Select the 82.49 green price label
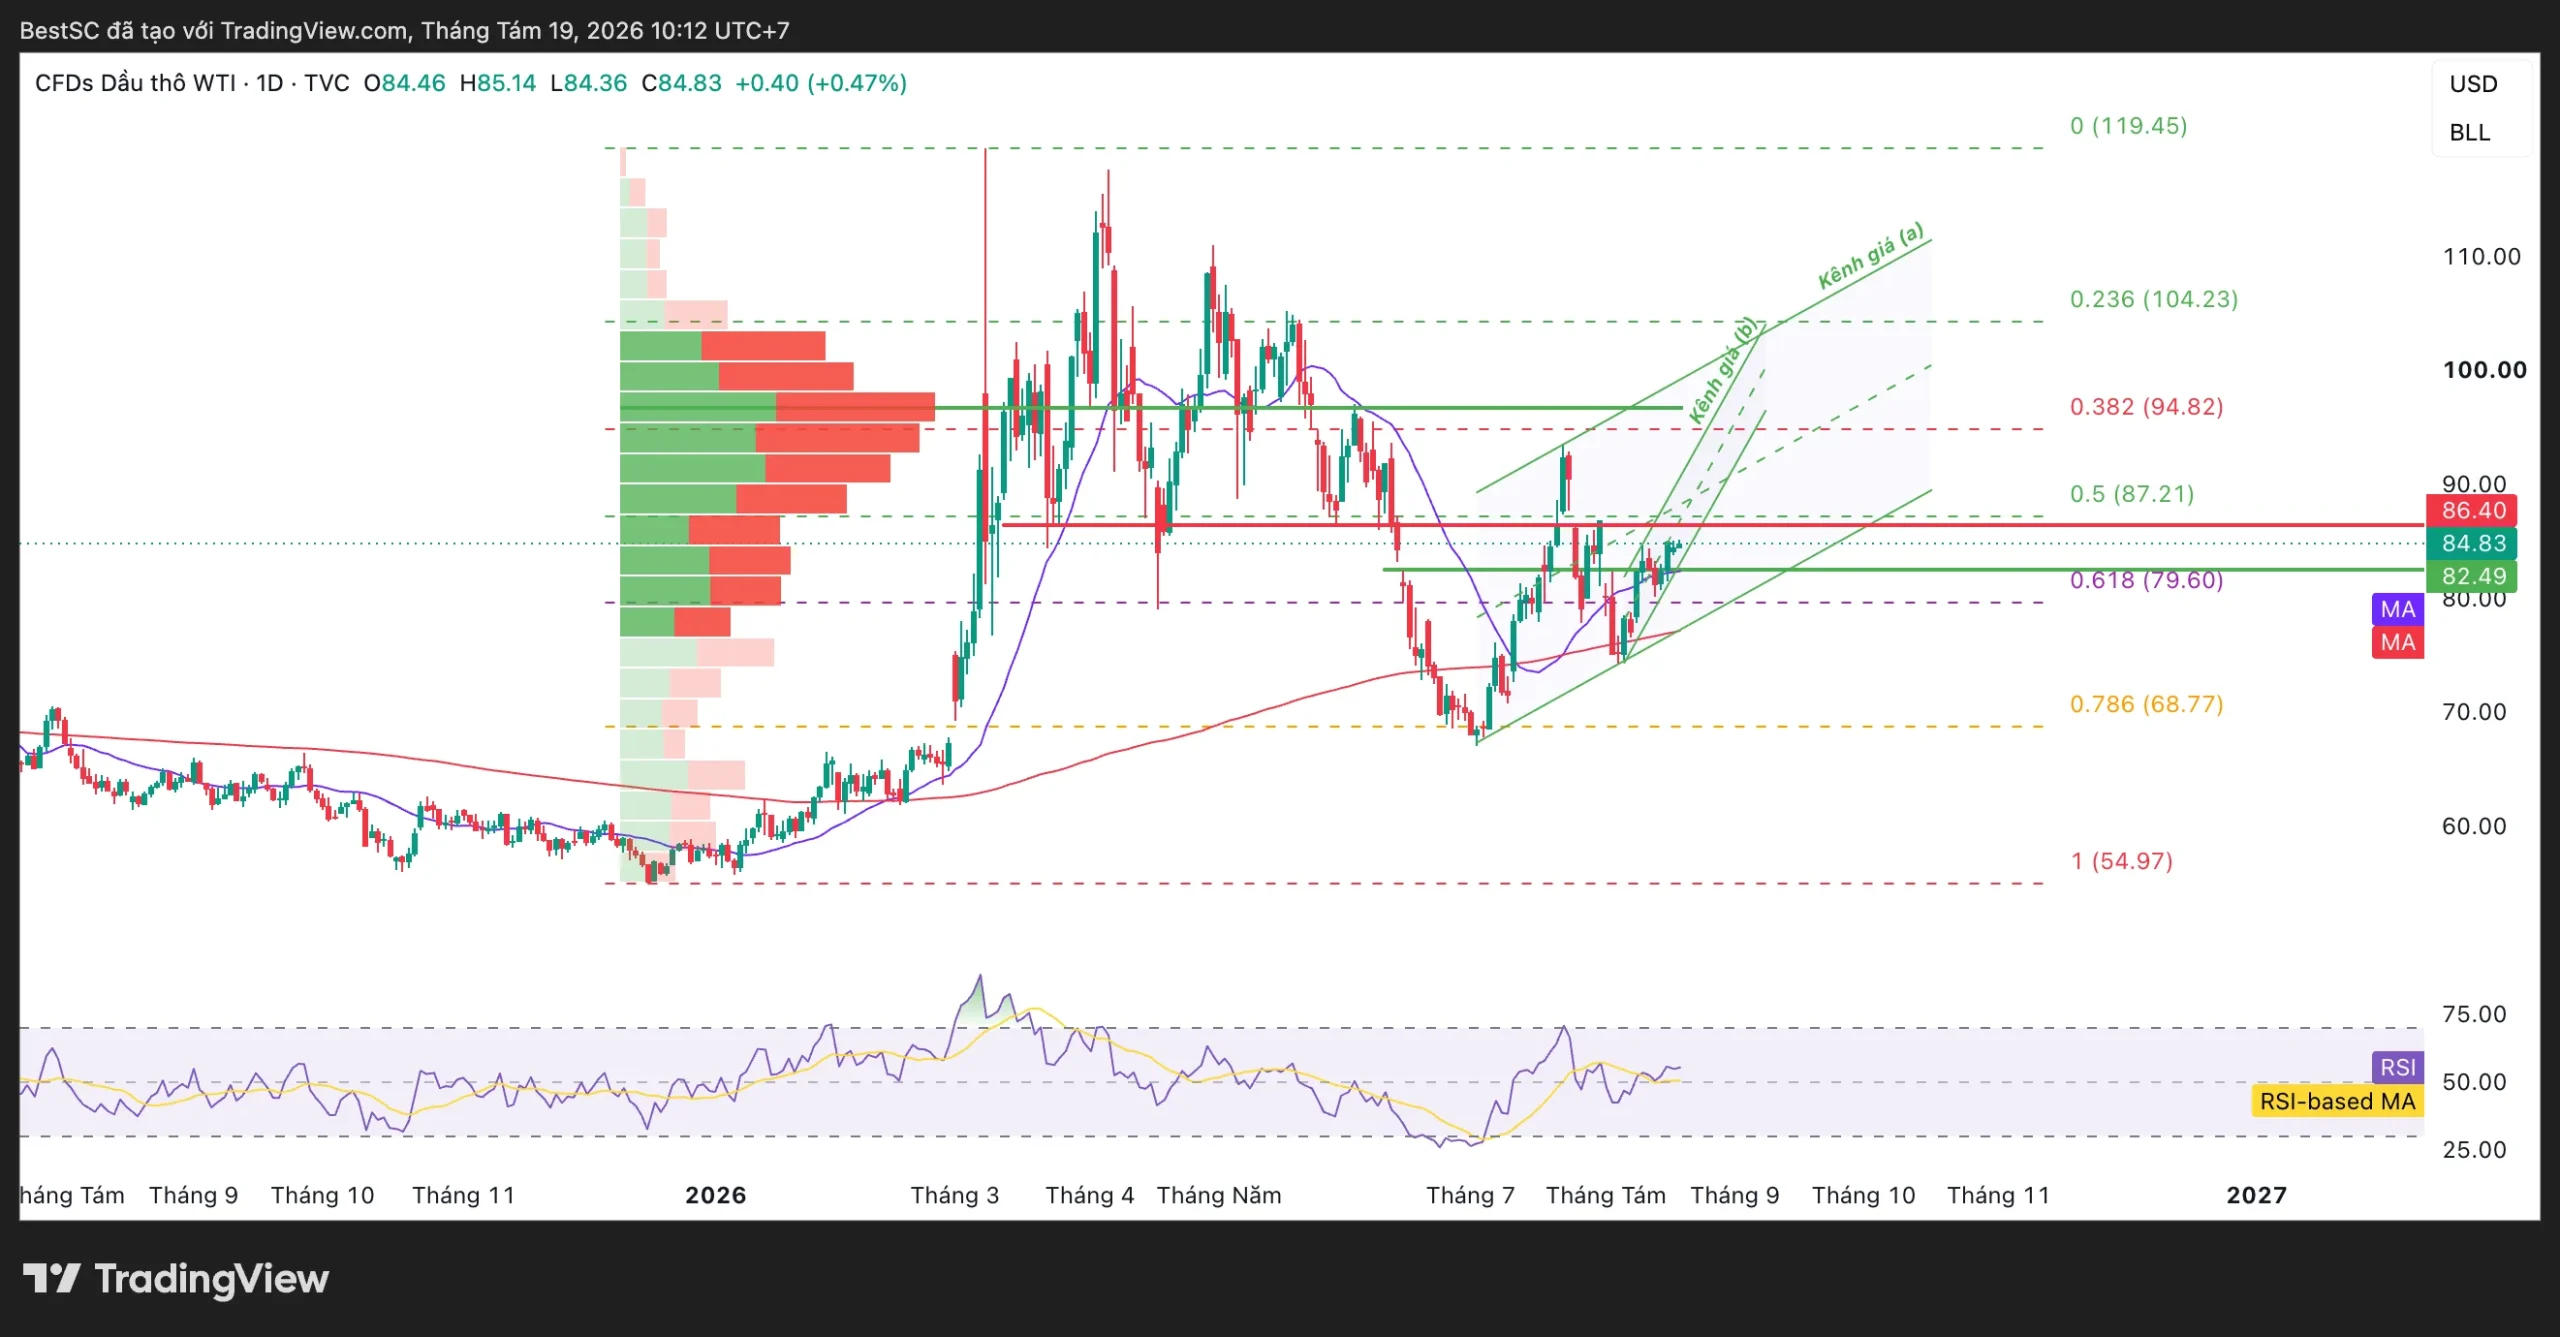The height and width of the screenshot is (1337, 2560). click(2473, 576)
